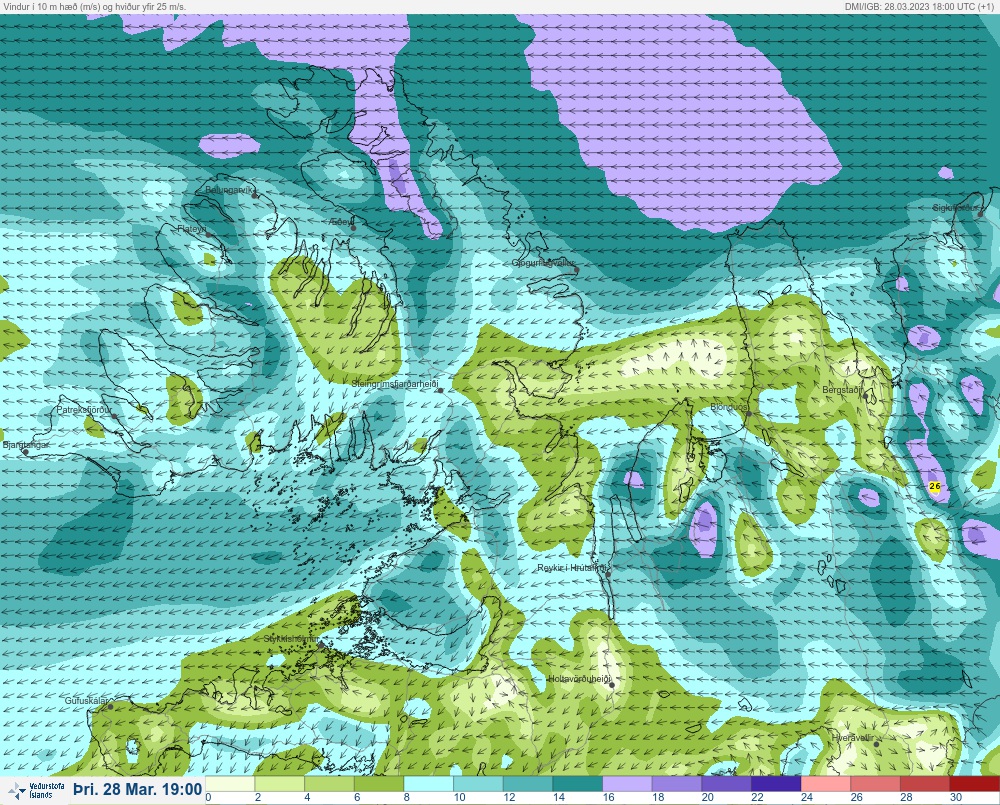Click the forecast time 'Þri. 28 Mar. 19:00'
The height and width of the screenshot is (805, 1000).
click(138, 790)
